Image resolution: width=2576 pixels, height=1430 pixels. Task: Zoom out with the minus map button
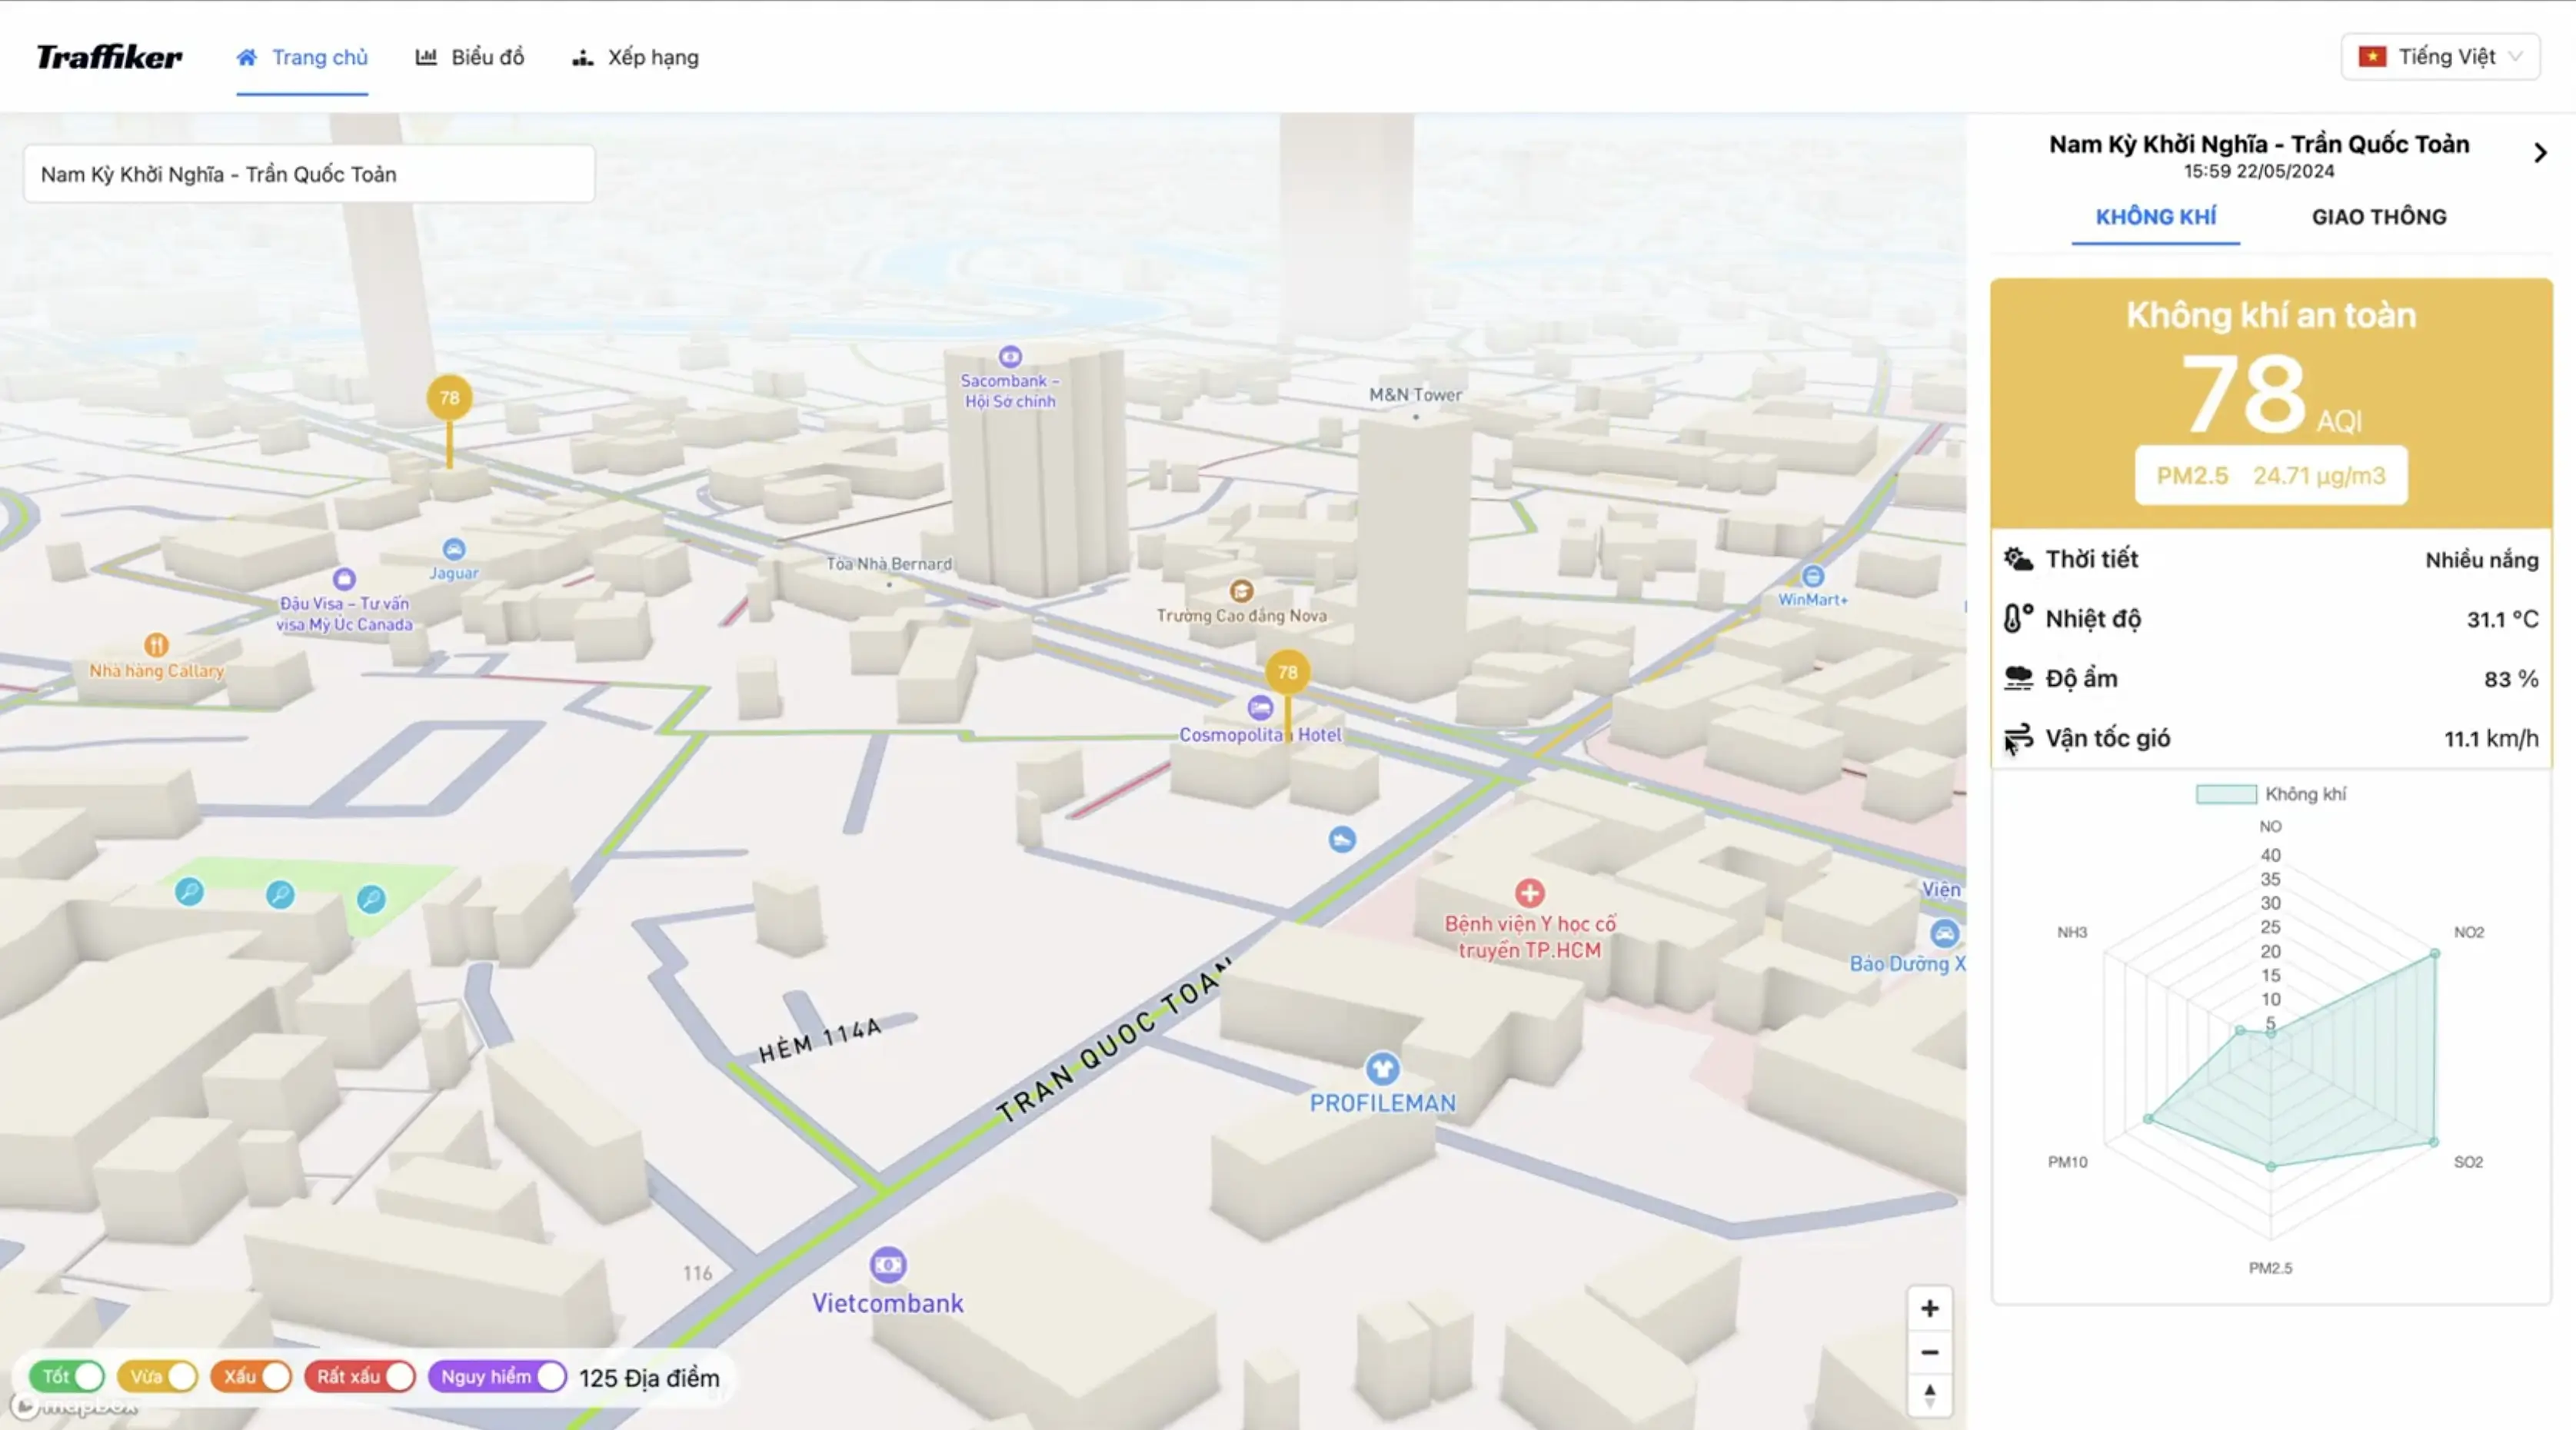[1929, 1352]
